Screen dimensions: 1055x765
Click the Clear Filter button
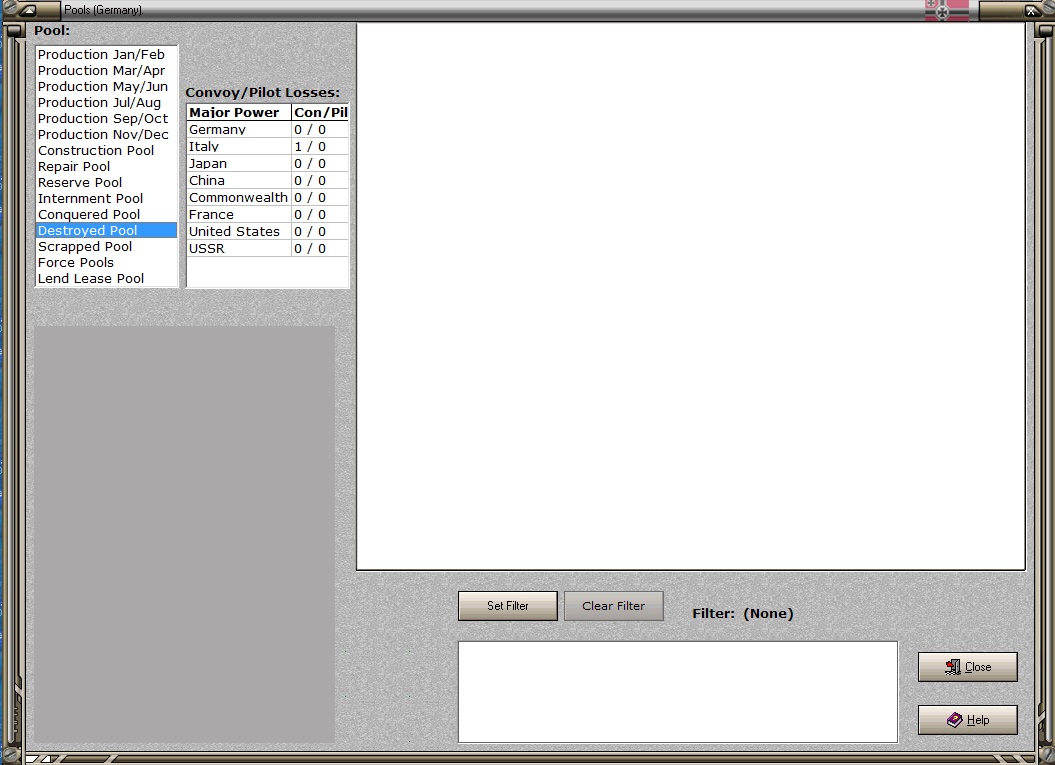pos(614,606)
